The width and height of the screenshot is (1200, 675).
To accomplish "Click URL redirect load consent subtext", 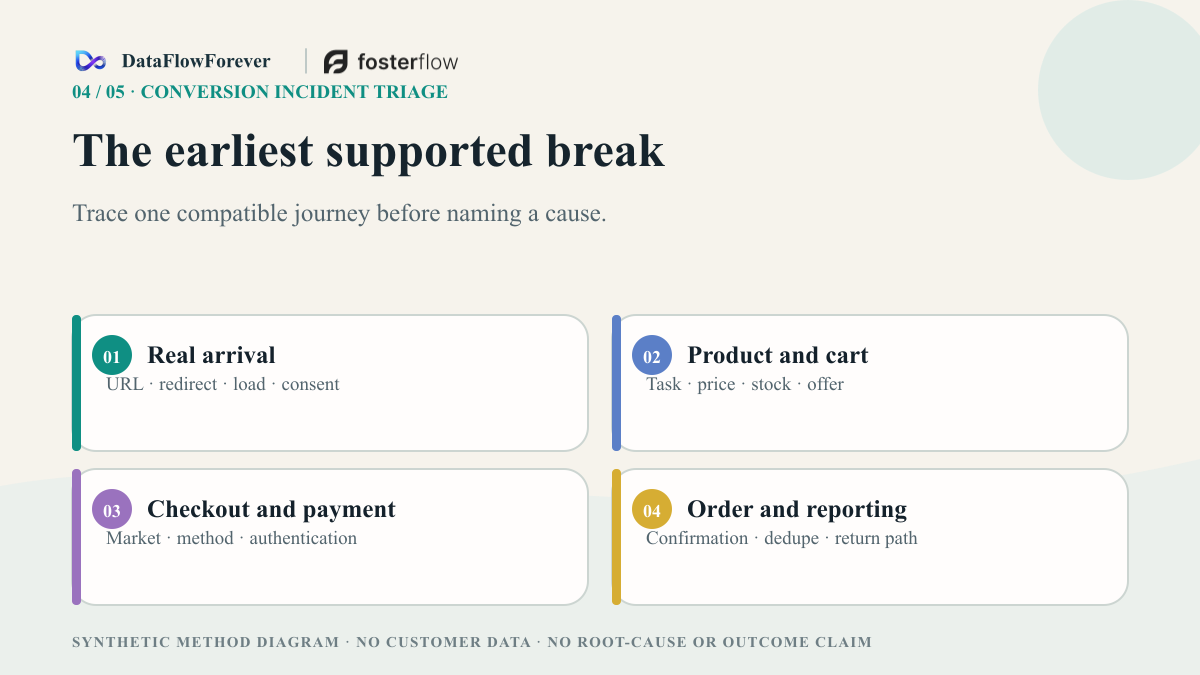I will (223, 384).
